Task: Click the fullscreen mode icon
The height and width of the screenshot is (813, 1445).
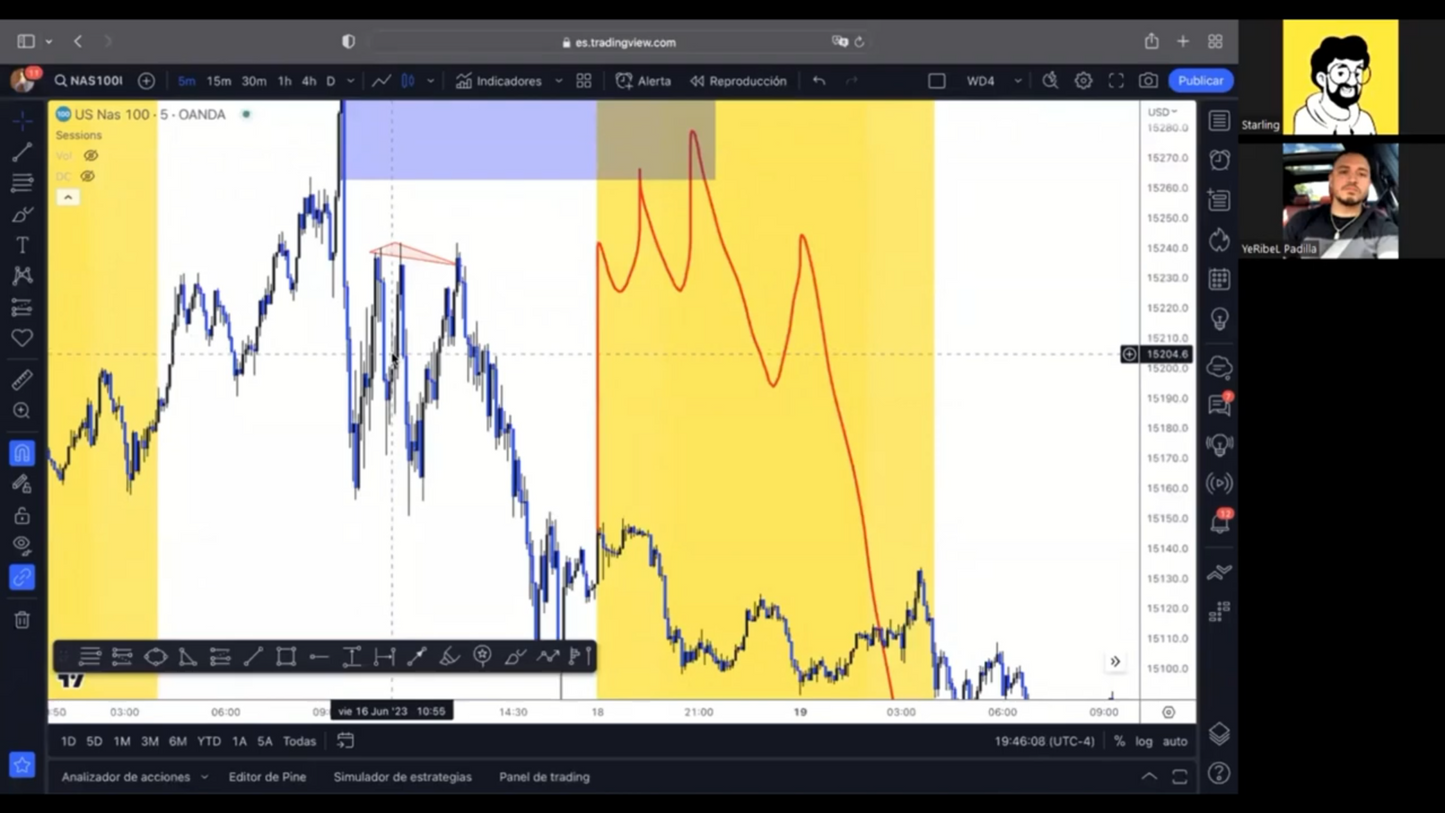Action: point(1116,81)
